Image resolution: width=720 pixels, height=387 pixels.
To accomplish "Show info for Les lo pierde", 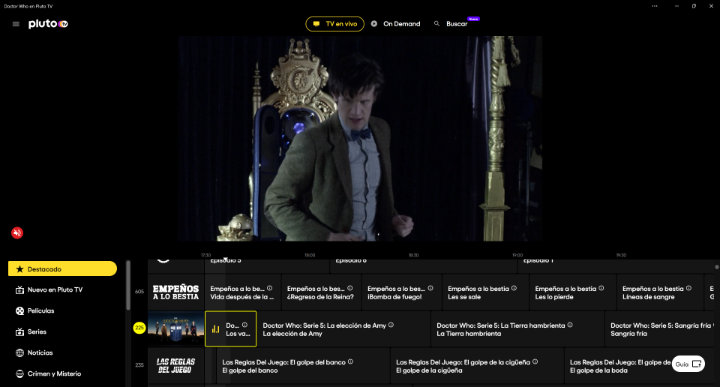I will 601,288.
